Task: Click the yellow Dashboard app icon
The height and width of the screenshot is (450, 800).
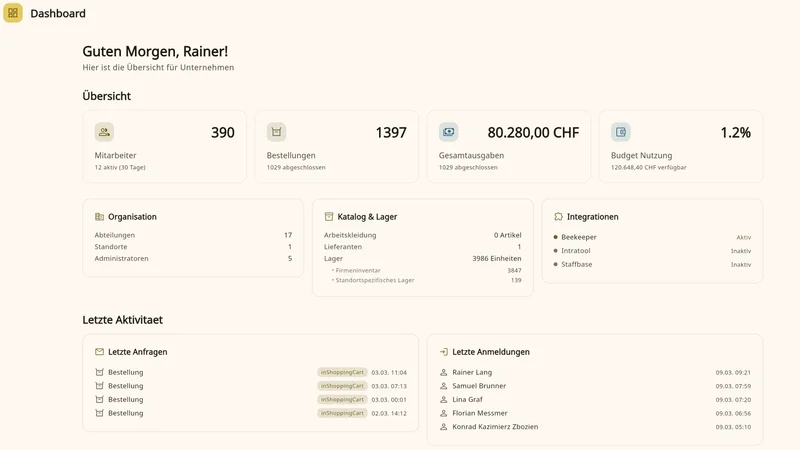Action: (13, 13)
